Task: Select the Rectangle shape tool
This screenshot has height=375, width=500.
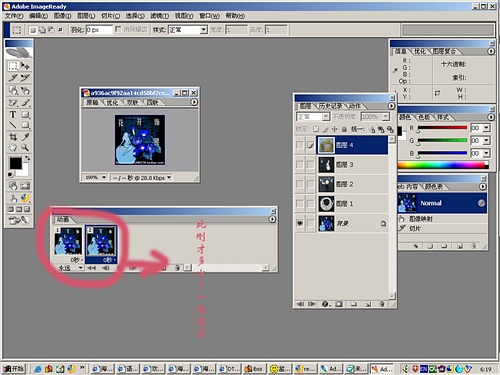Action: pyautogui.click(x=25, y=115)
